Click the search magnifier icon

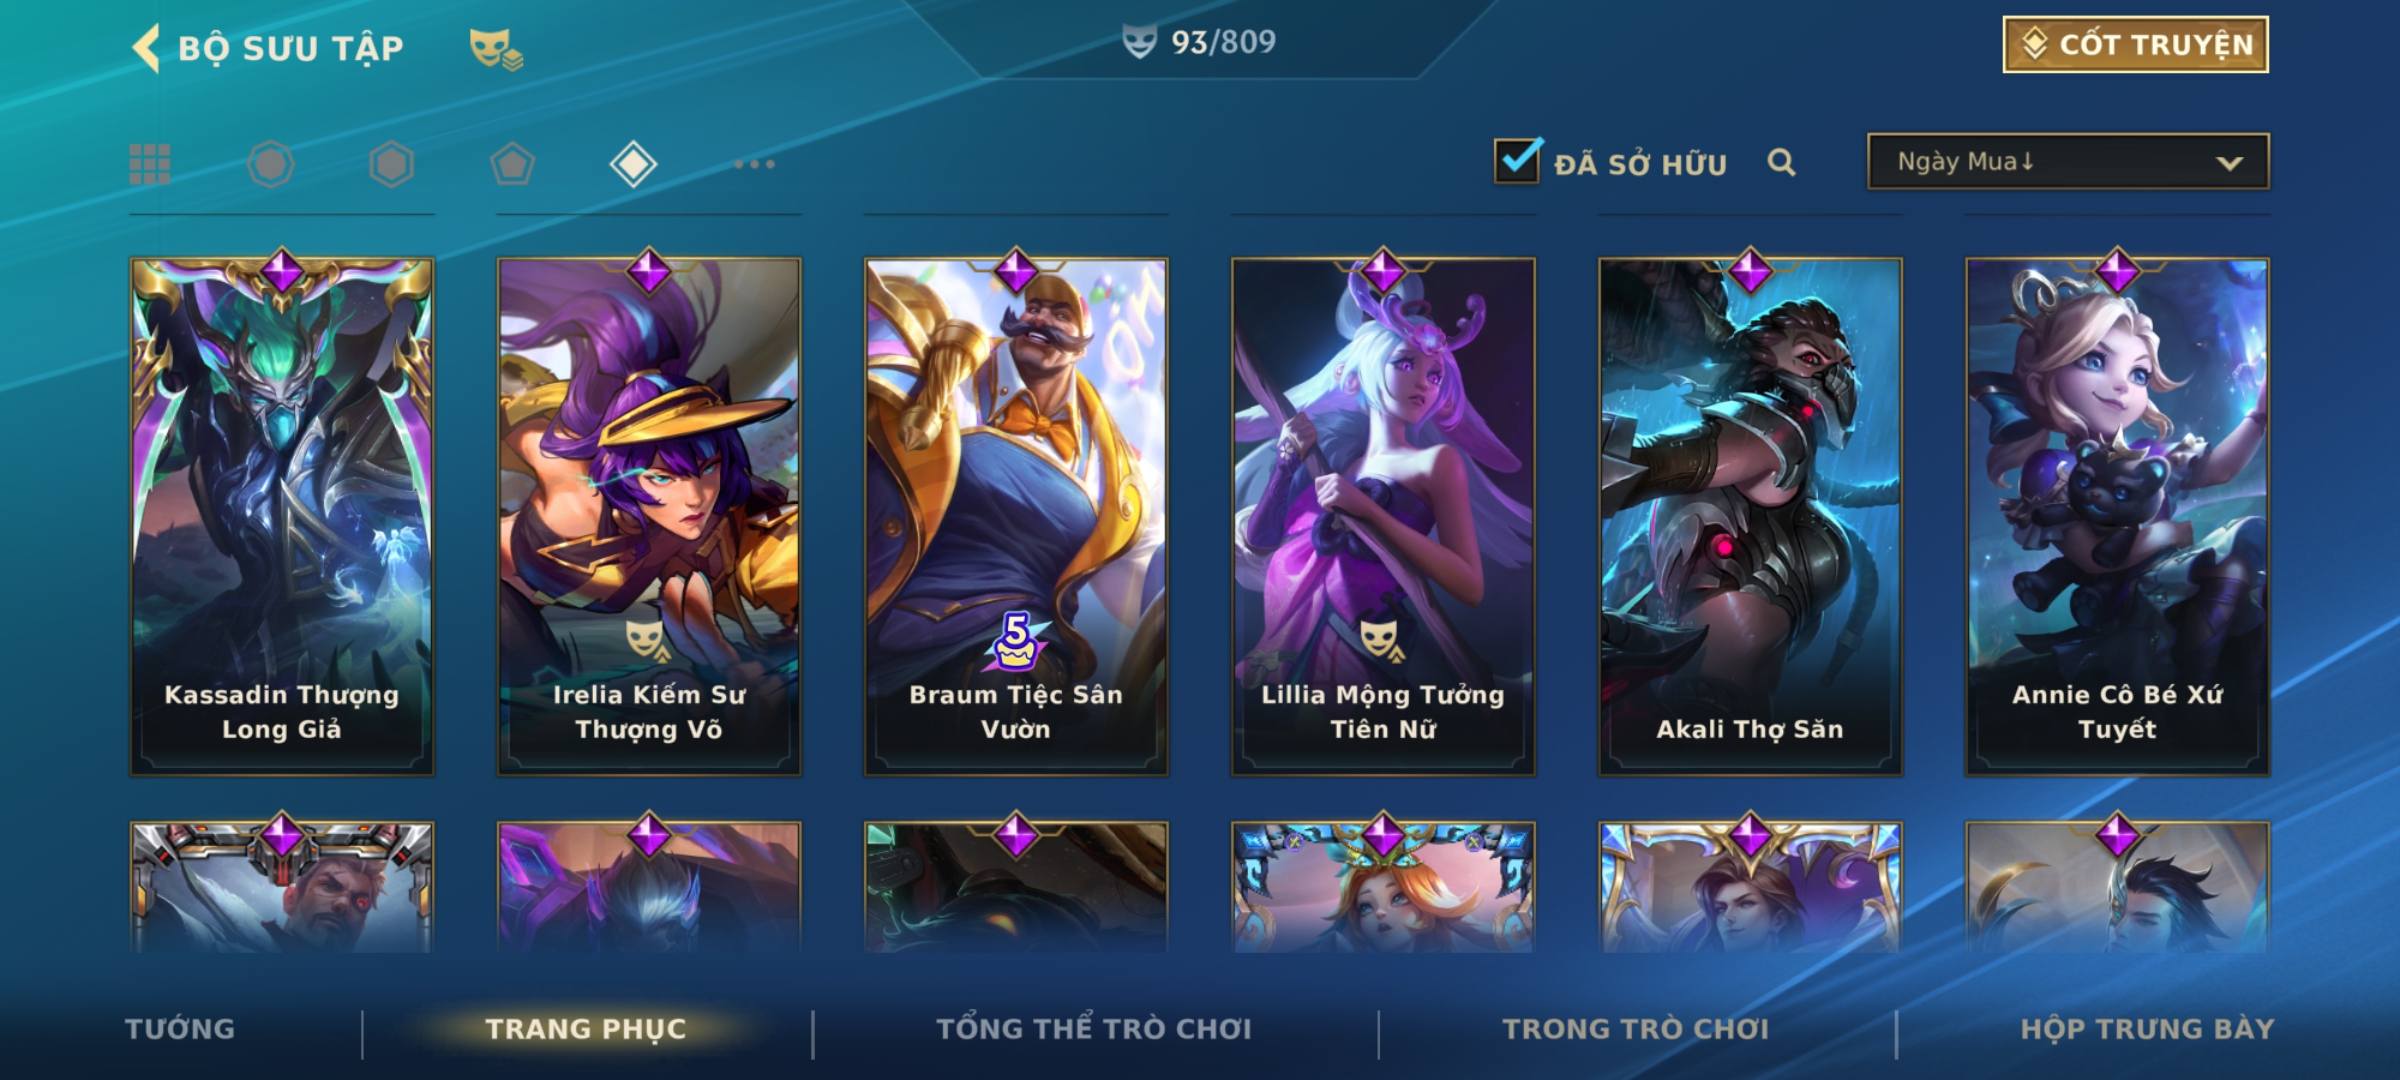coord(1781,162)
